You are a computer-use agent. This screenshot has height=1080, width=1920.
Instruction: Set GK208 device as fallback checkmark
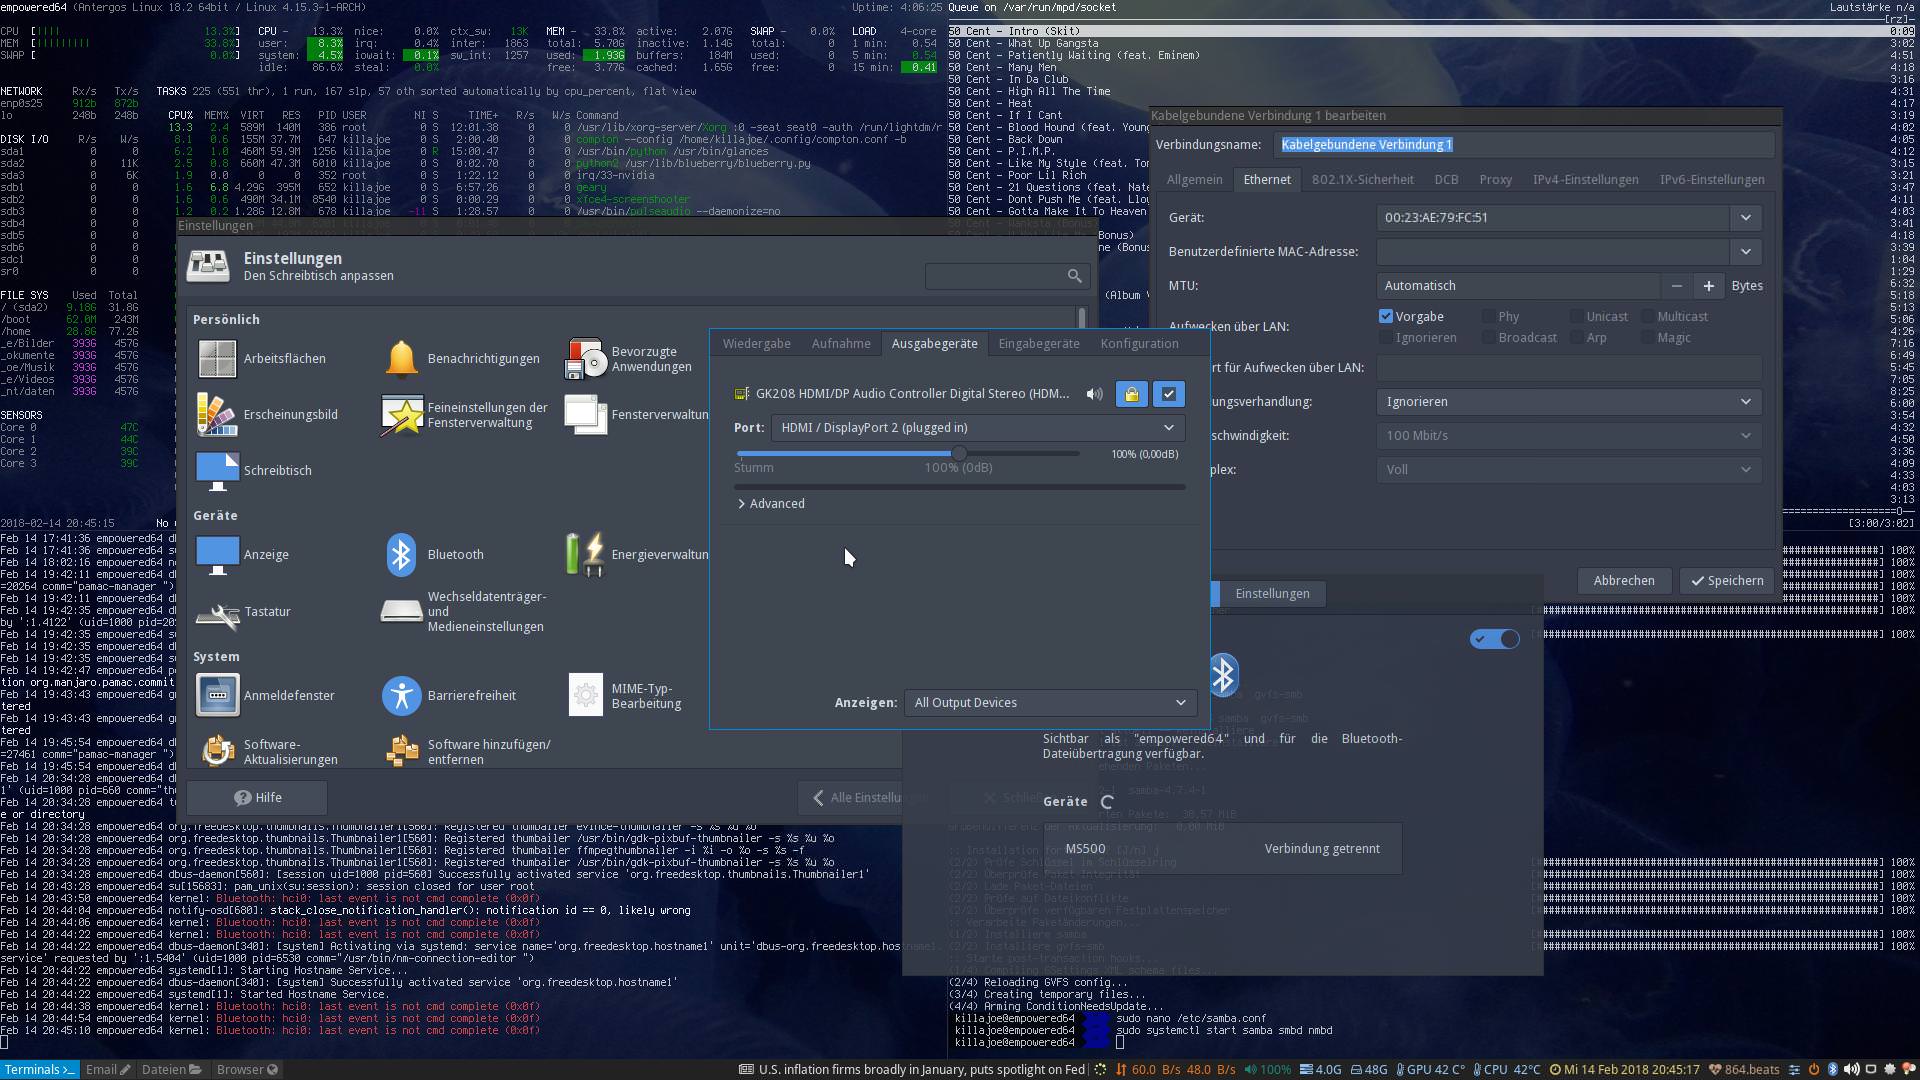(x=1168, y=394)
